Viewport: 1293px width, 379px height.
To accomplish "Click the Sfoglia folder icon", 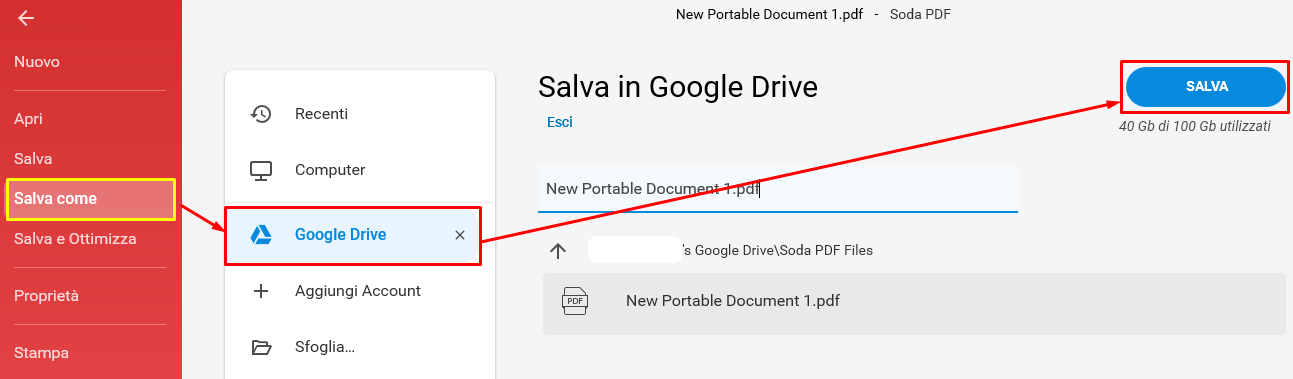I will (261, 348).
